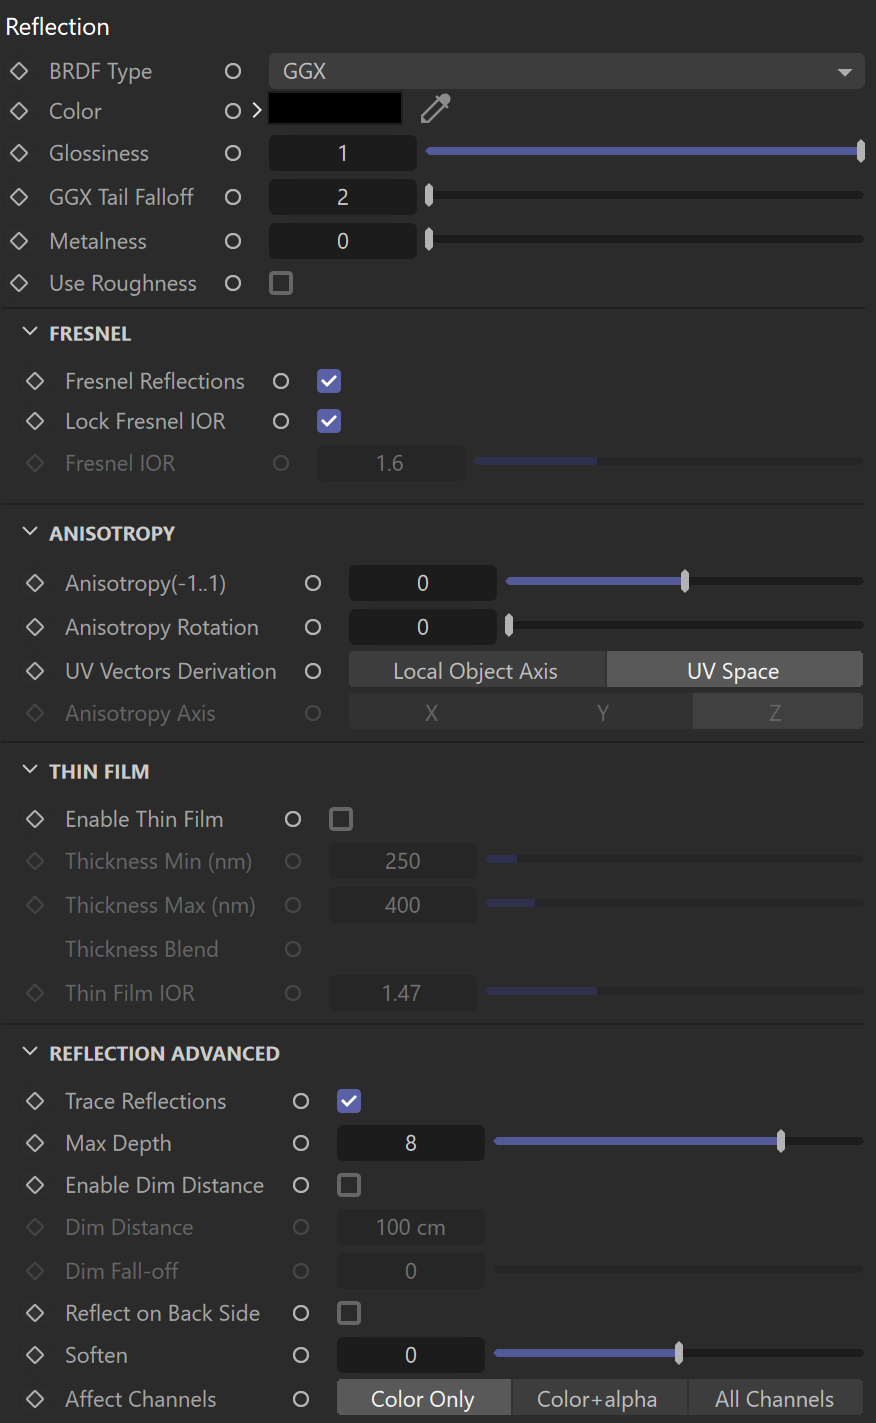Set Affect Channels to All Channels
This screenshot has width=876, height=1423.
pos(775,1399)
